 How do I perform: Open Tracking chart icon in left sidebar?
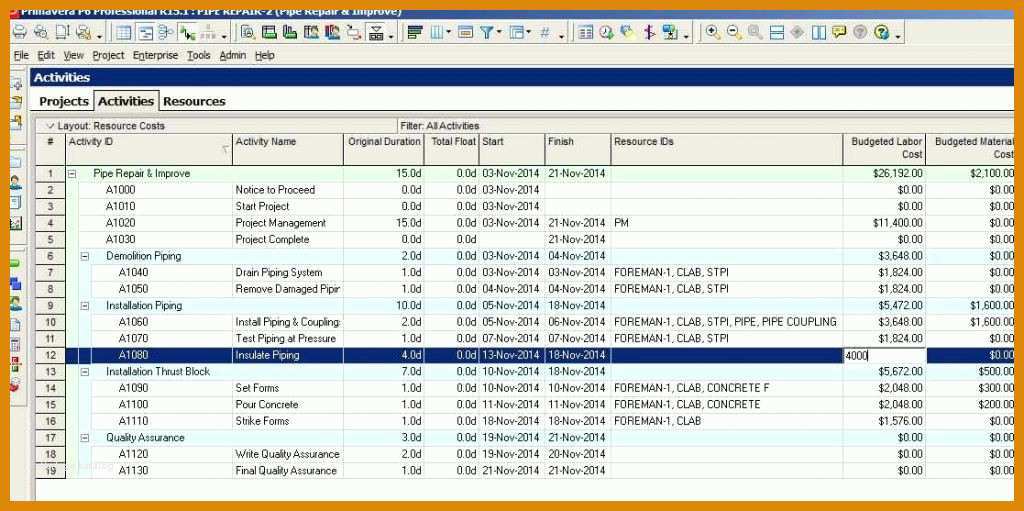pyautogui.click(x=16, y=223)
